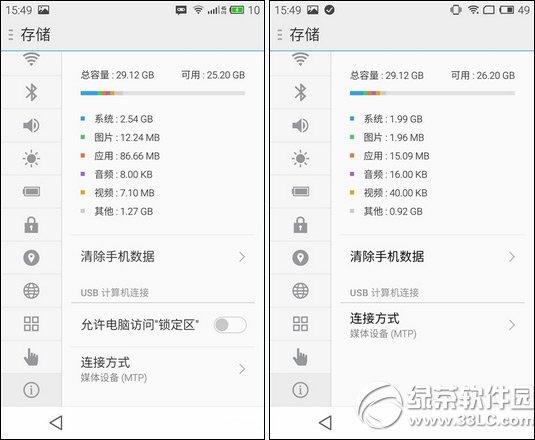535x440 pixels.
Task: Open 清除手机数据 in right screenshot
Action: 432,257
